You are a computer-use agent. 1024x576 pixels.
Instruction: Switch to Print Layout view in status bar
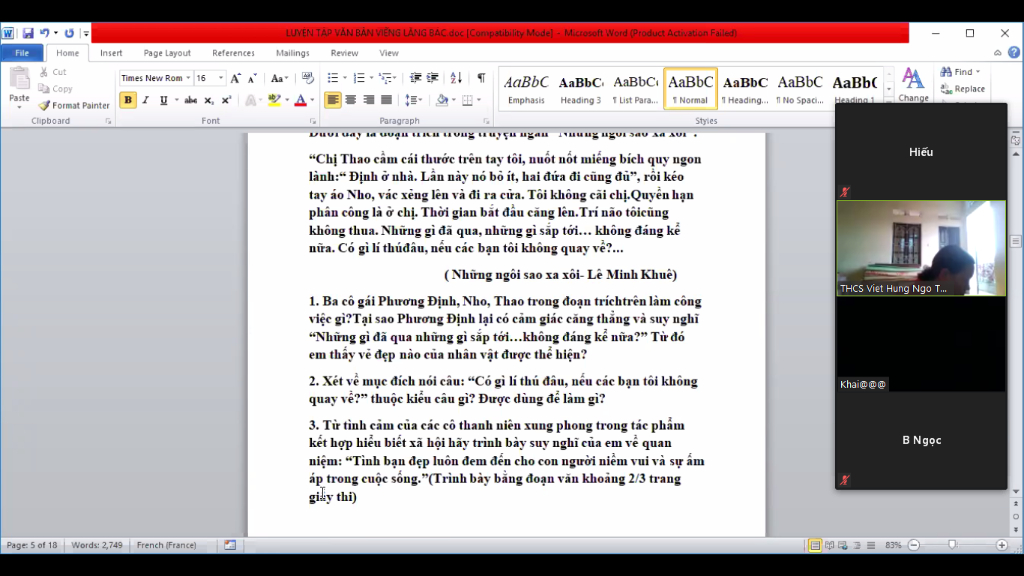[815, 545]
